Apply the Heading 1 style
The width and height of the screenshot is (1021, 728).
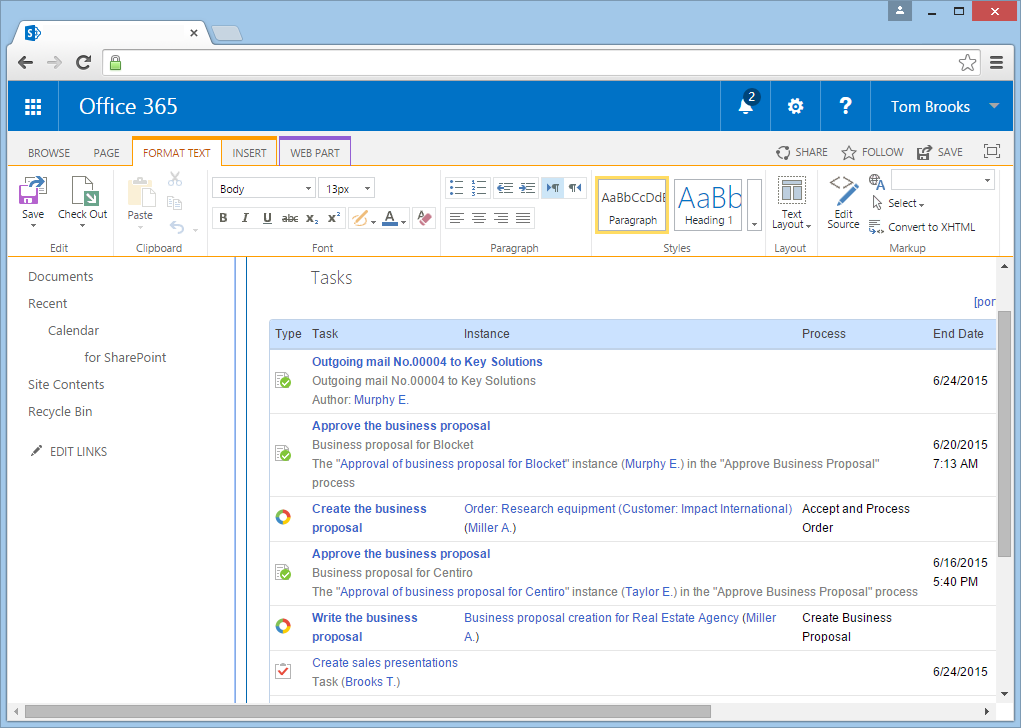709,205
